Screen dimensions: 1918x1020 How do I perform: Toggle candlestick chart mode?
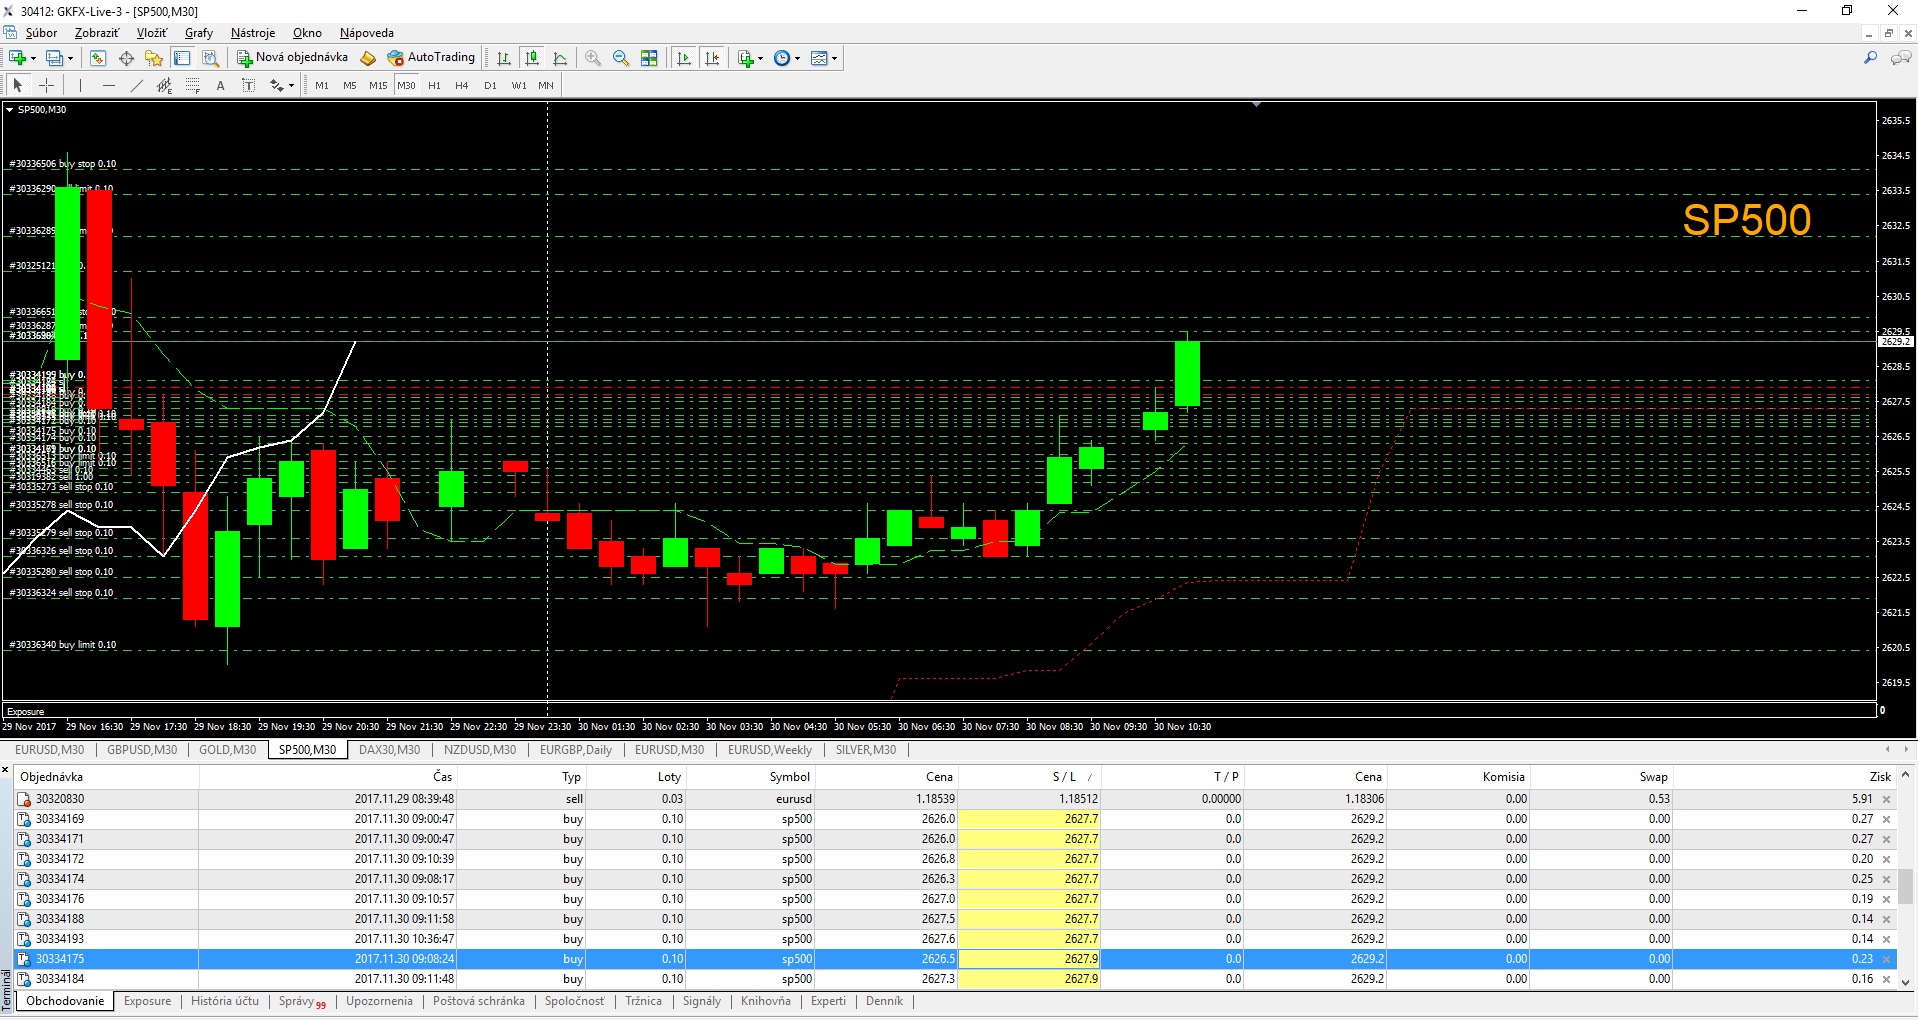(x=532, y=58)
